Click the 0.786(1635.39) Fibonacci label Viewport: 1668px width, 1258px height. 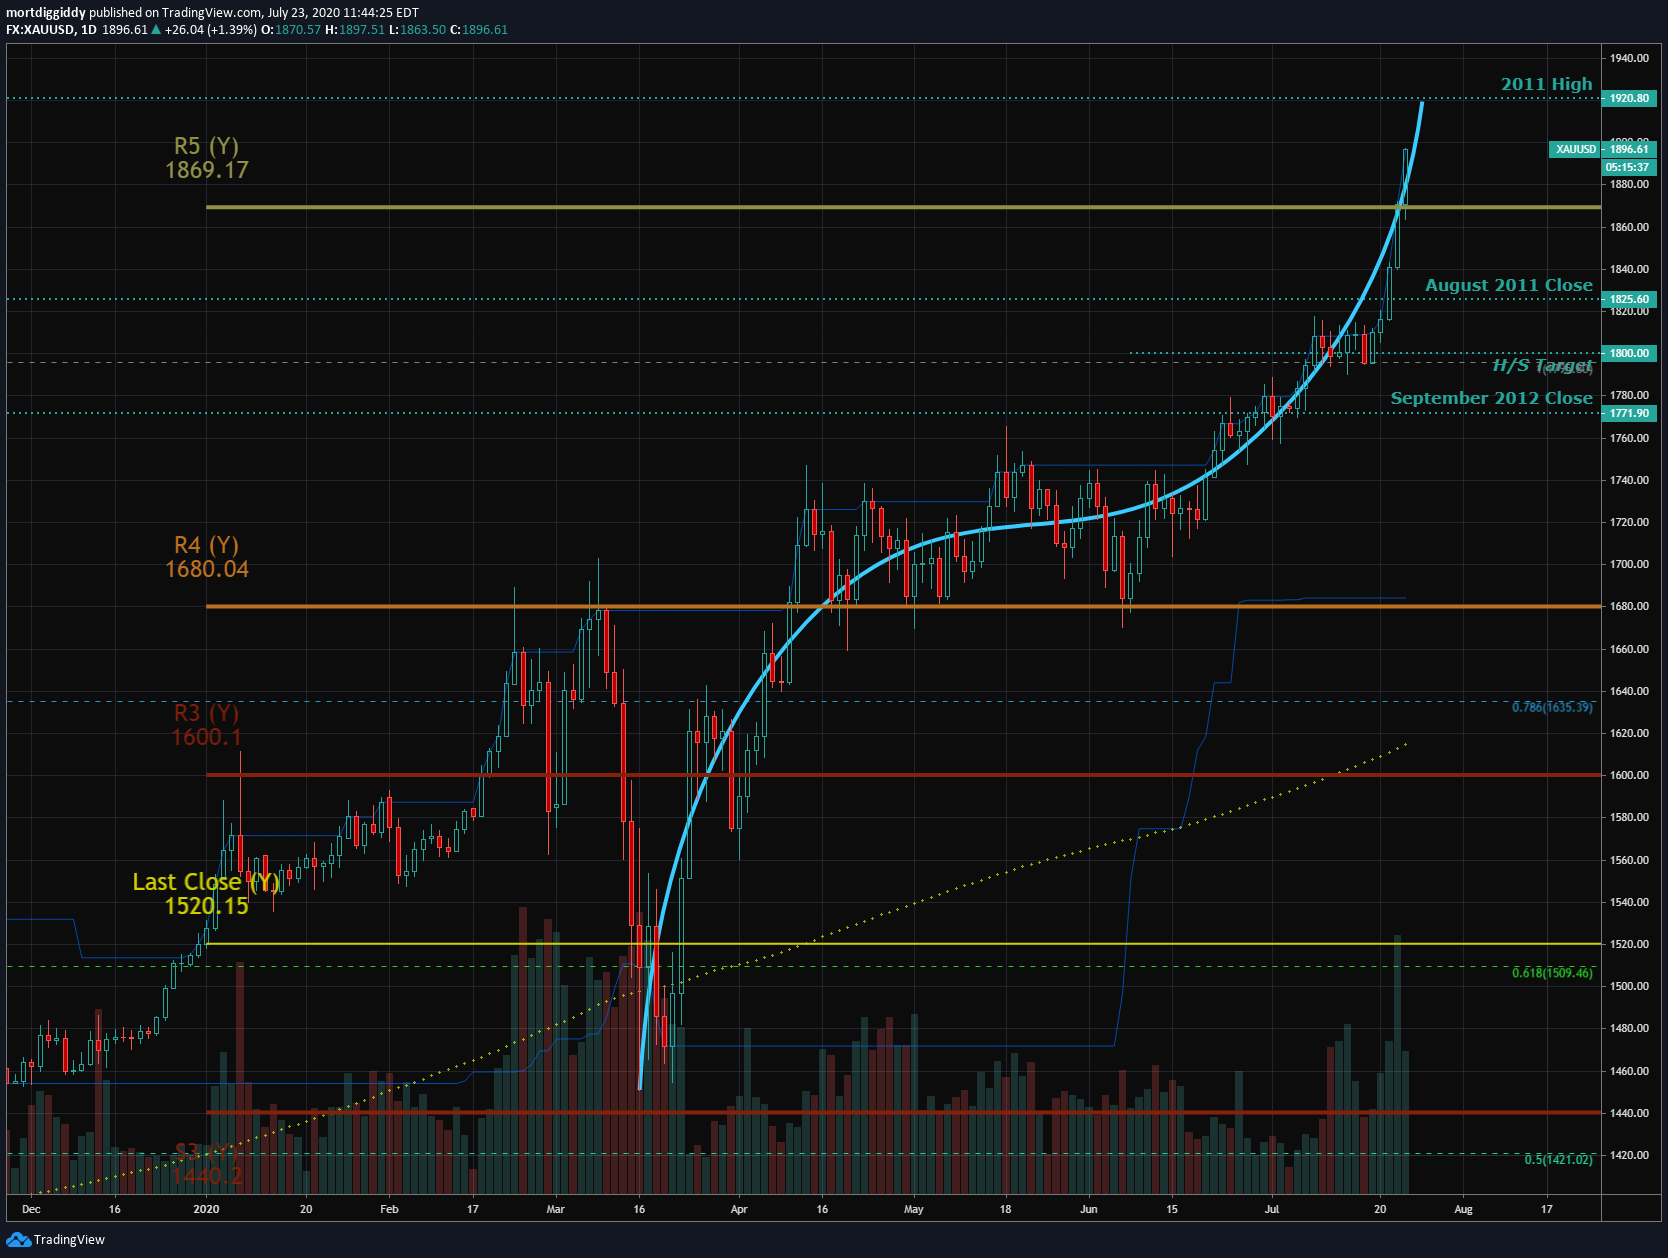[x=1552, y=707]
